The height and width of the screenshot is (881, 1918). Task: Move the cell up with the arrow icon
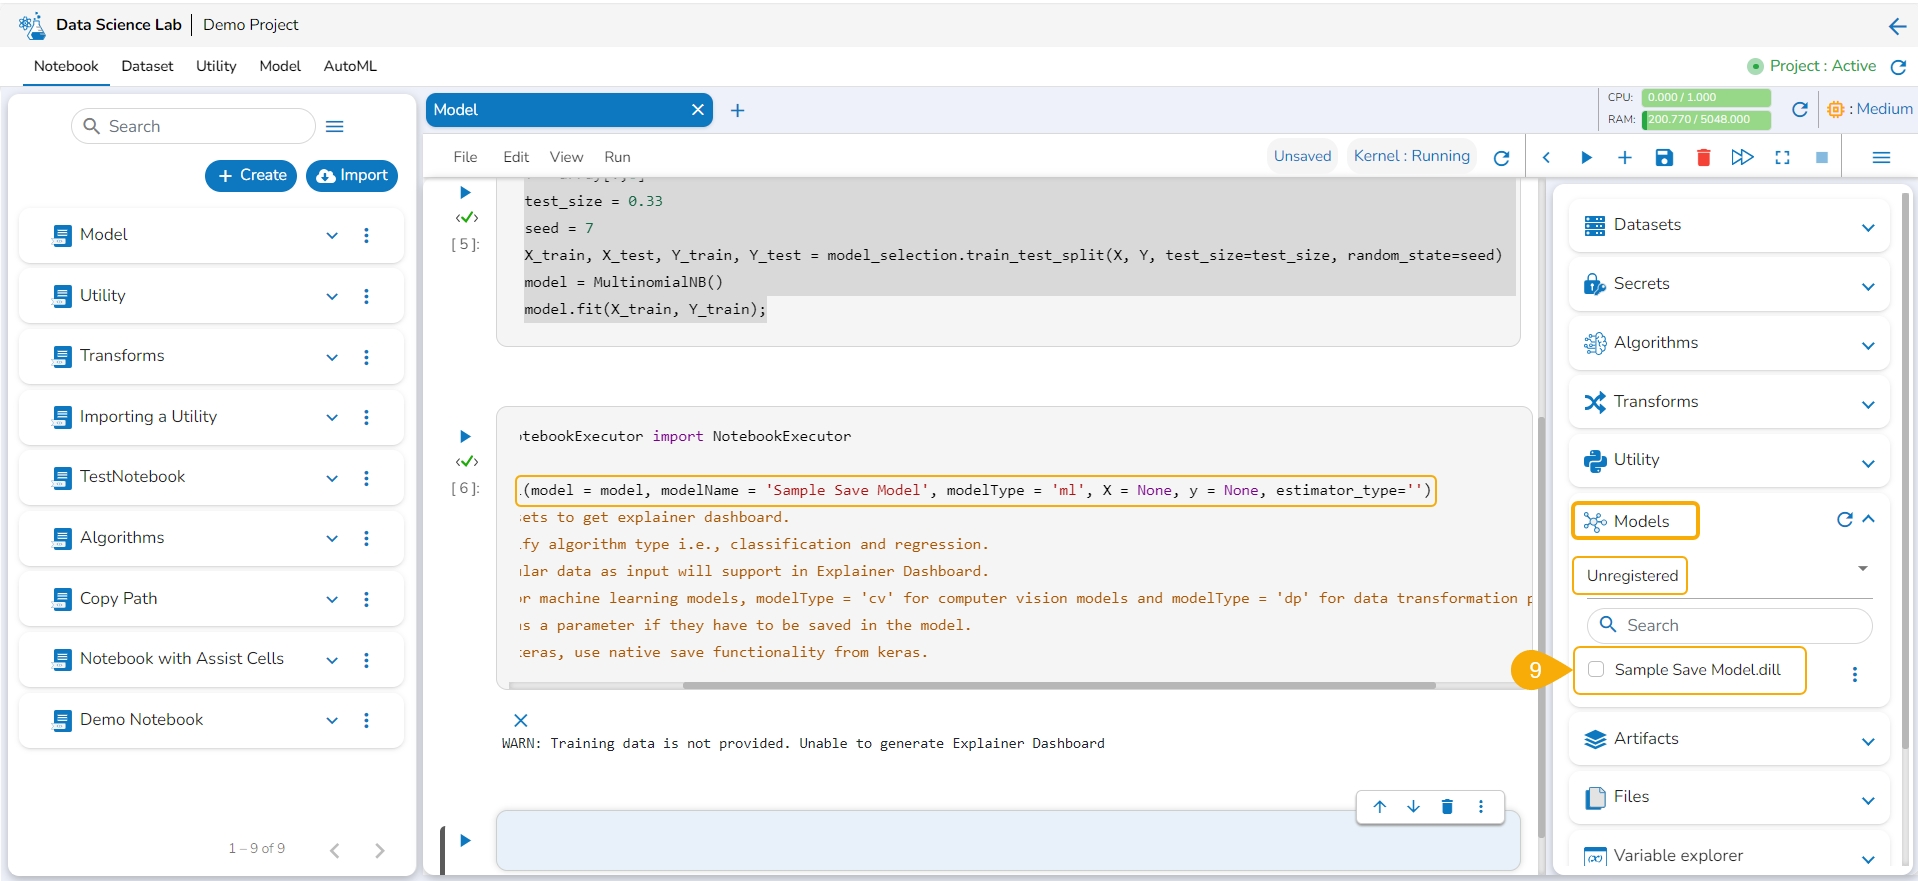pos(1380,807)
